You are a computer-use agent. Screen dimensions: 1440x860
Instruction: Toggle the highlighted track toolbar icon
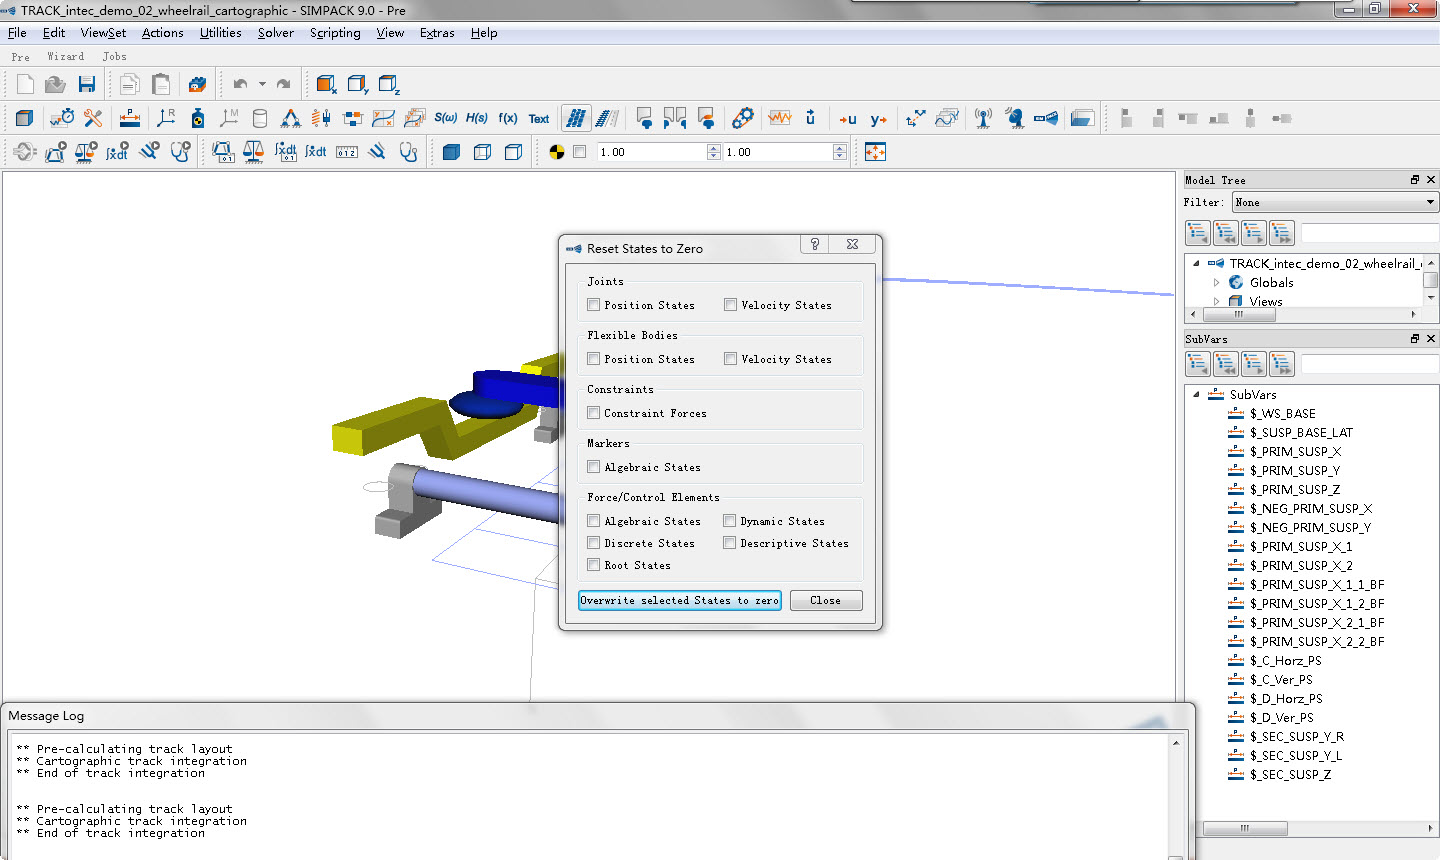576,118
